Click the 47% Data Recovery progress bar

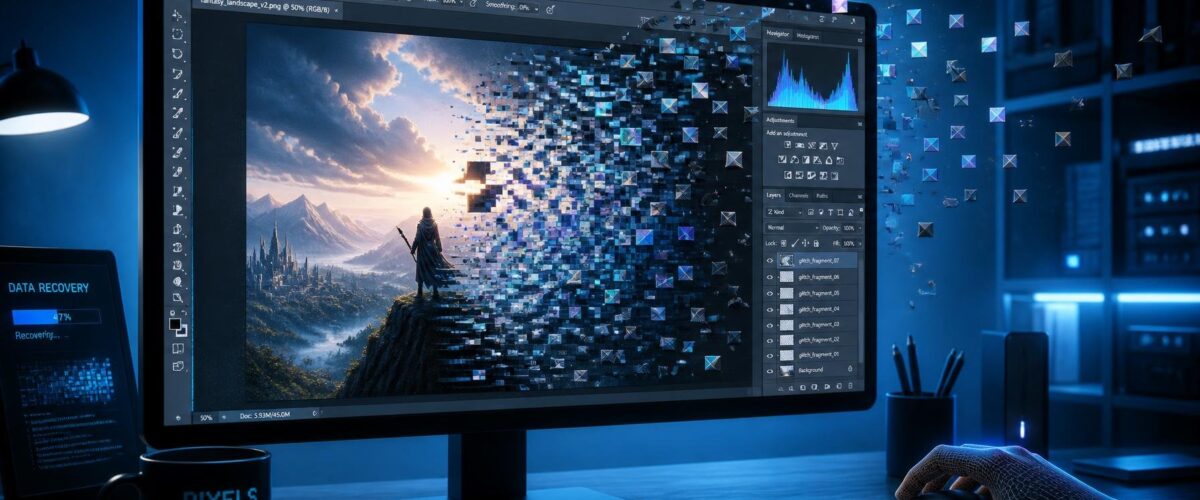(x=55, y=316)
